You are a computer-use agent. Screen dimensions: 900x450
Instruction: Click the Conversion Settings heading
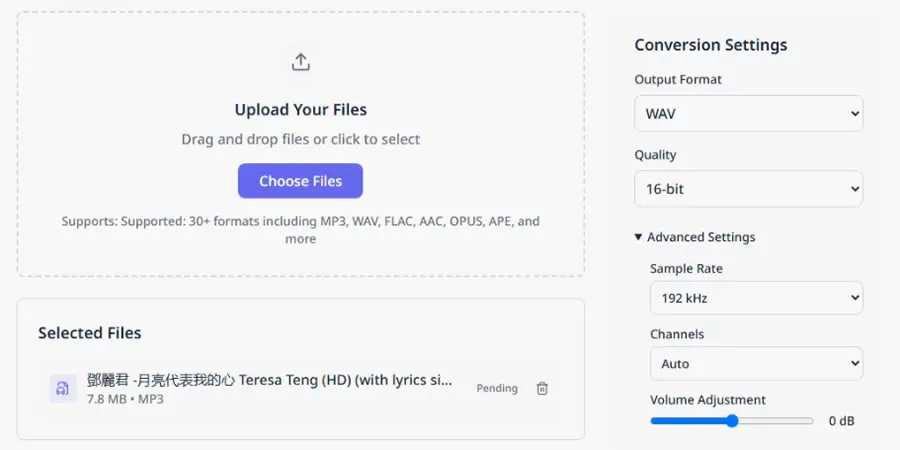point(711,45)
